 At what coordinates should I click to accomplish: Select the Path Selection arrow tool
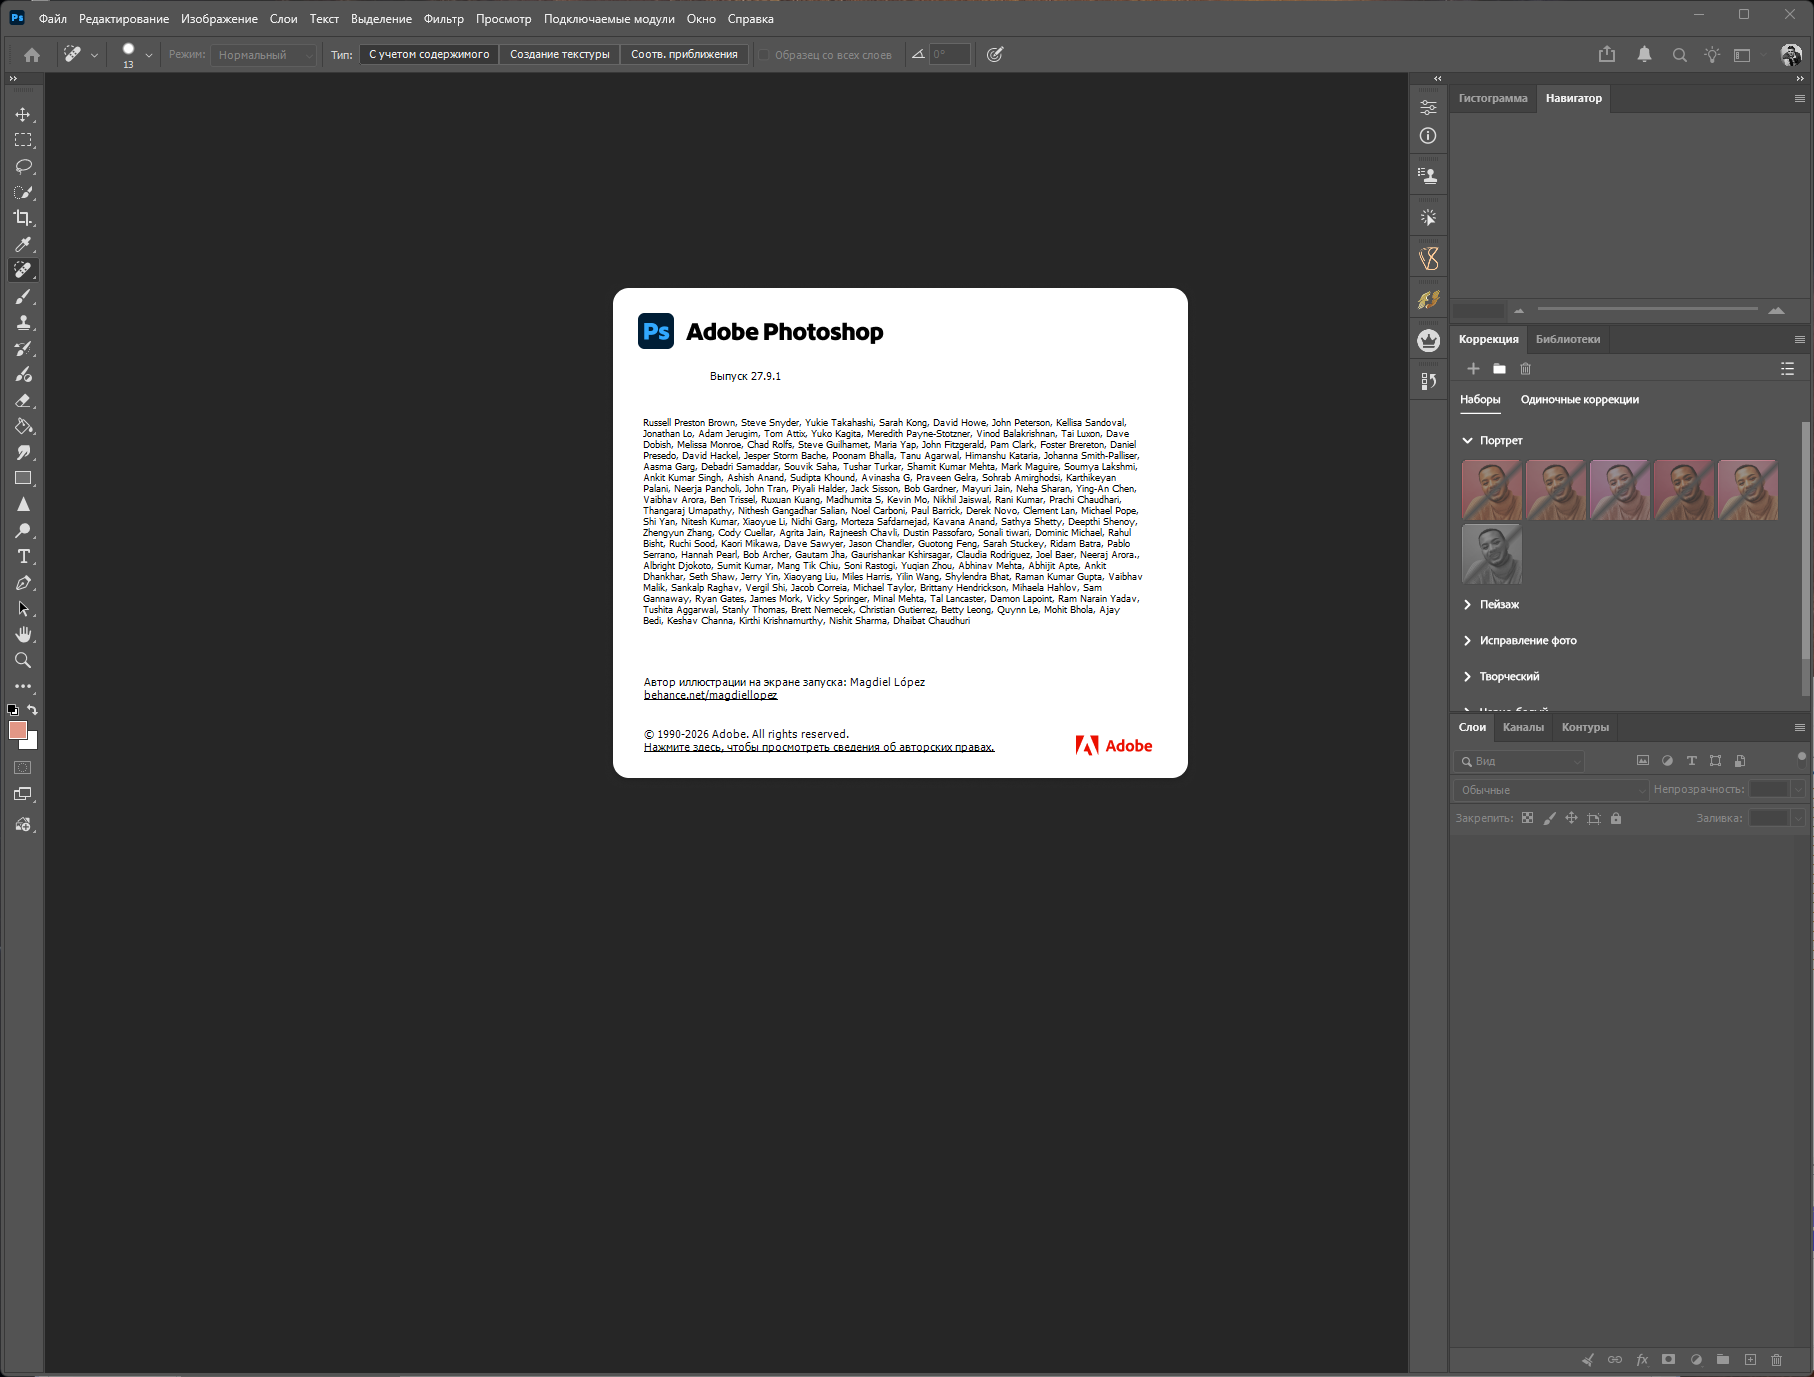pyautogui.click(x=23, y=609)
